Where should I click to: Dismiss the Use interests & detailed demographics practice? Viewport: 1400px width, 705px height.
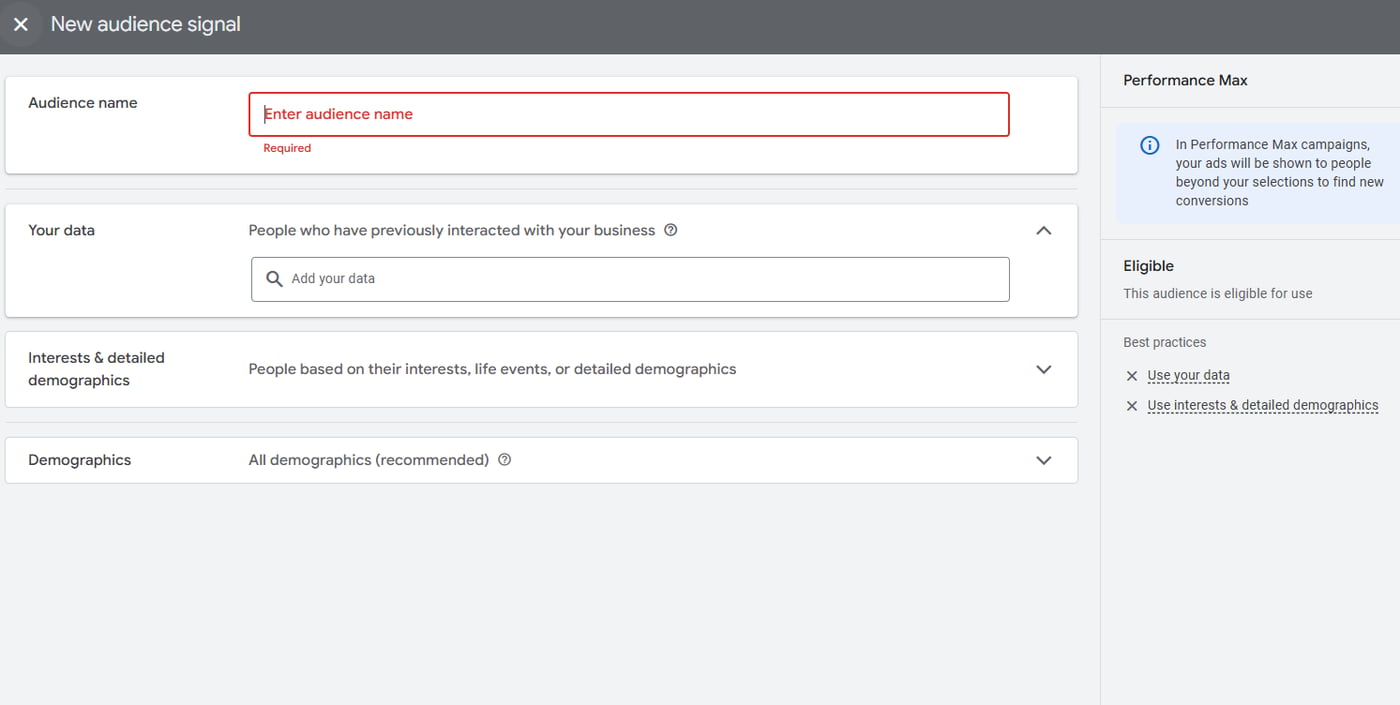click(x=1131, y=406)
